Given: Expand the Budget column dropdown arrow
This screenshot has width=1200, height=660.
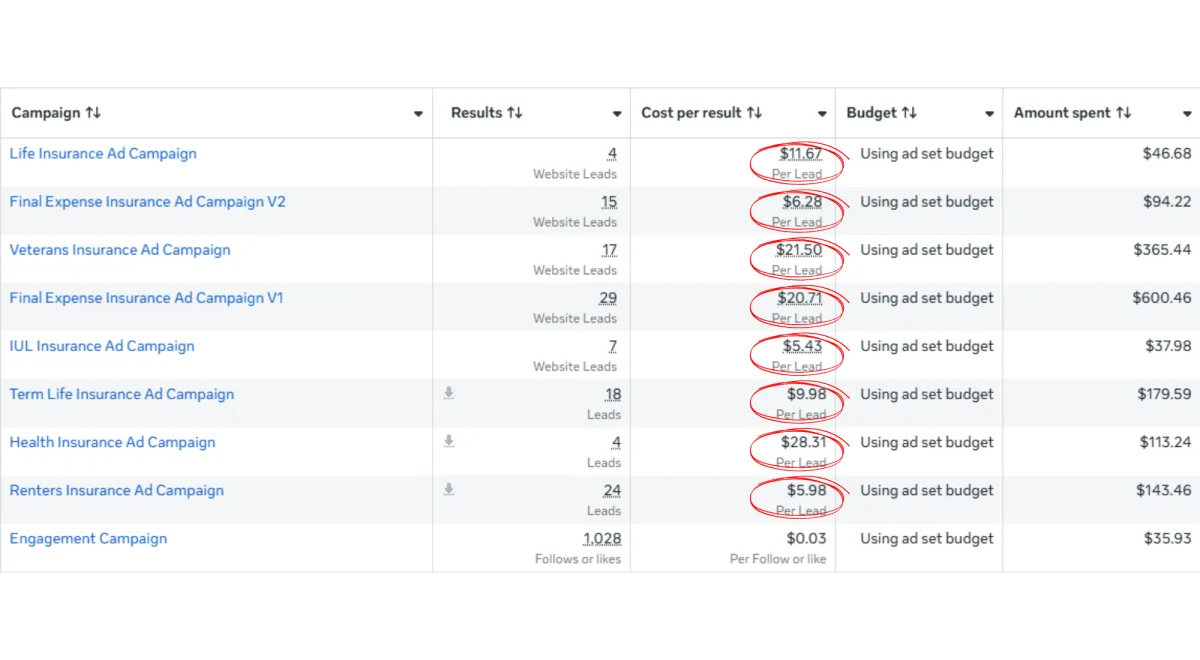Looking at the screenshot, I should (x=989, y=114).
